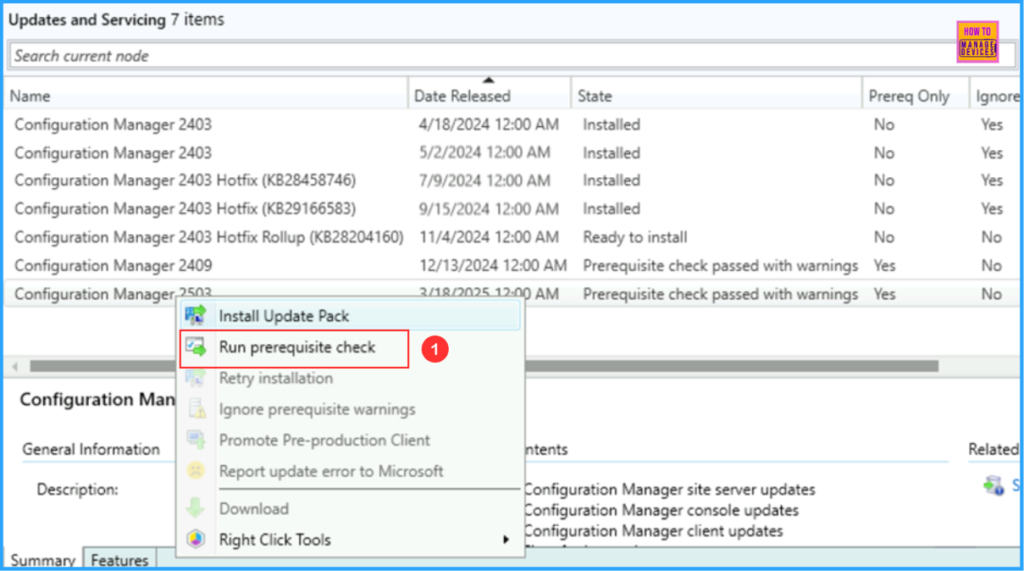The height and width of the screenshot is (571, 1024).
Task: Click Configuration Manager console updates text
Action: pyautogui.click(x=661, y=510)
